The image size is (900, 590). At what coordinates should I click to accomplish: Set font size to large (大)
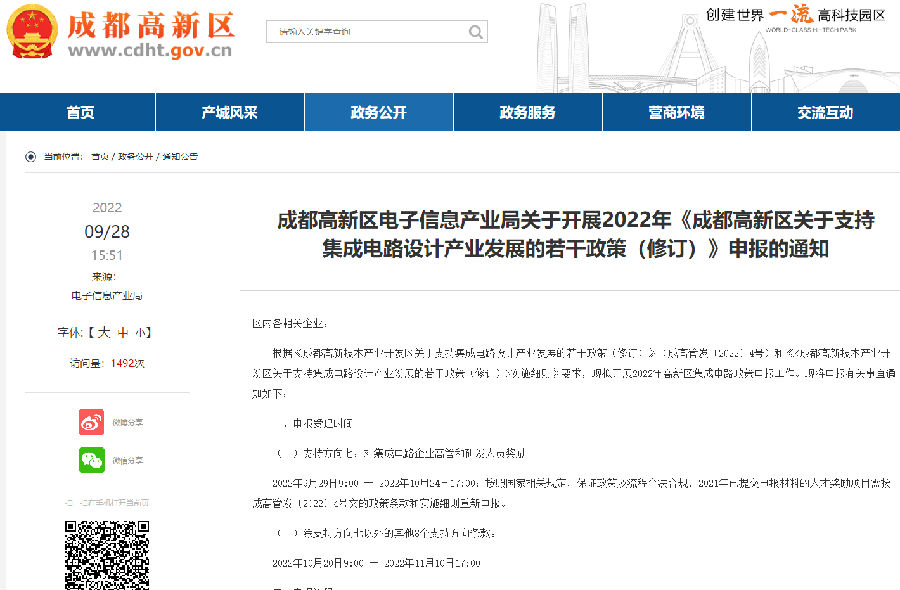coord(103,332)
